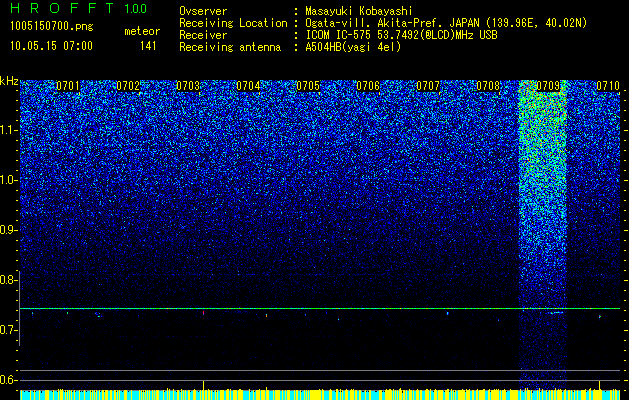Screen dimensions: 629x400
Task: Click the 0.6 frequency axis label
Action: pos(7,380)
